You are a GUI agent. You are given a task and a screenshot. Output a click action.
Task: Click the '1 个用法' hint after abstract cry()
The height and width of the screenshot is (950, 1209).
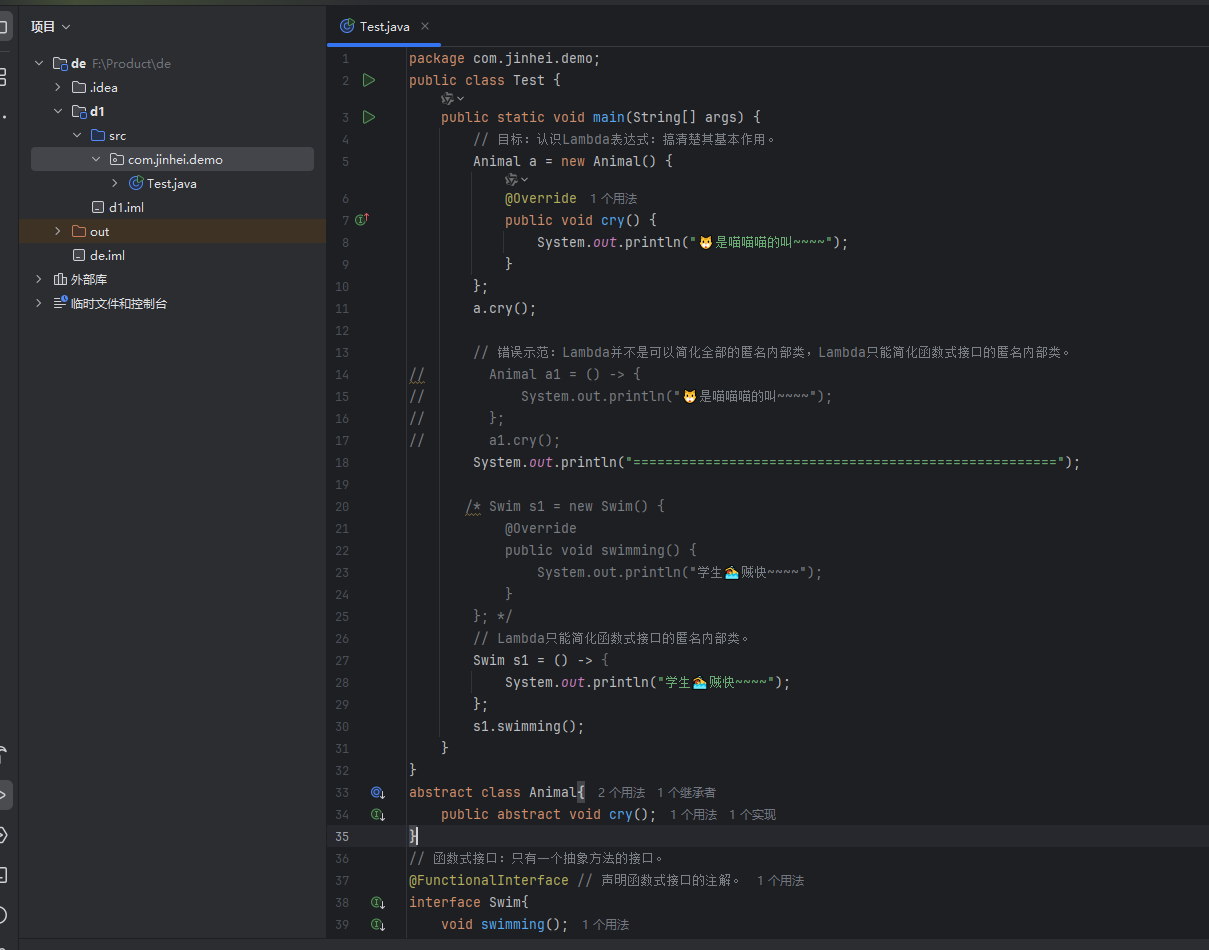point(693,814)
